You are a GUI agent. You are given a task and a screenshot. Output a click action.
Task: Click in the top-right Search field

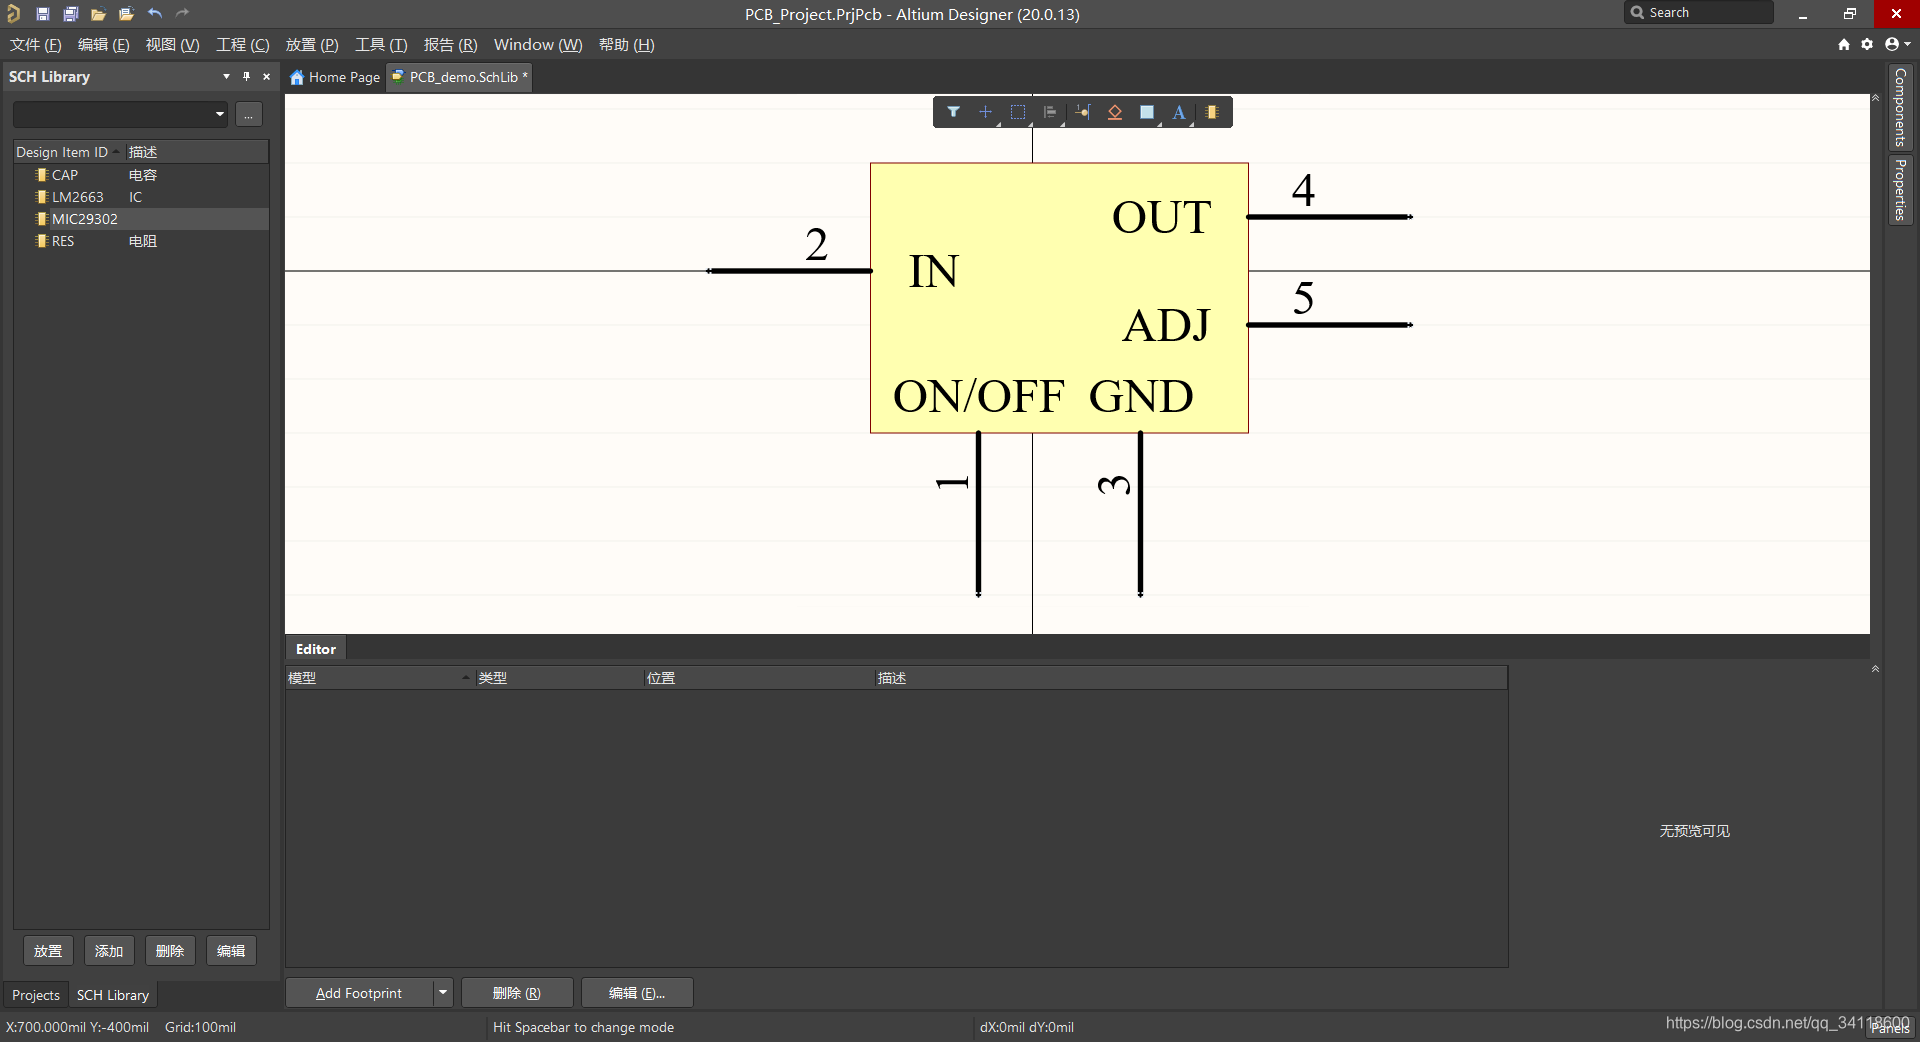click(x=1700, y=12)
